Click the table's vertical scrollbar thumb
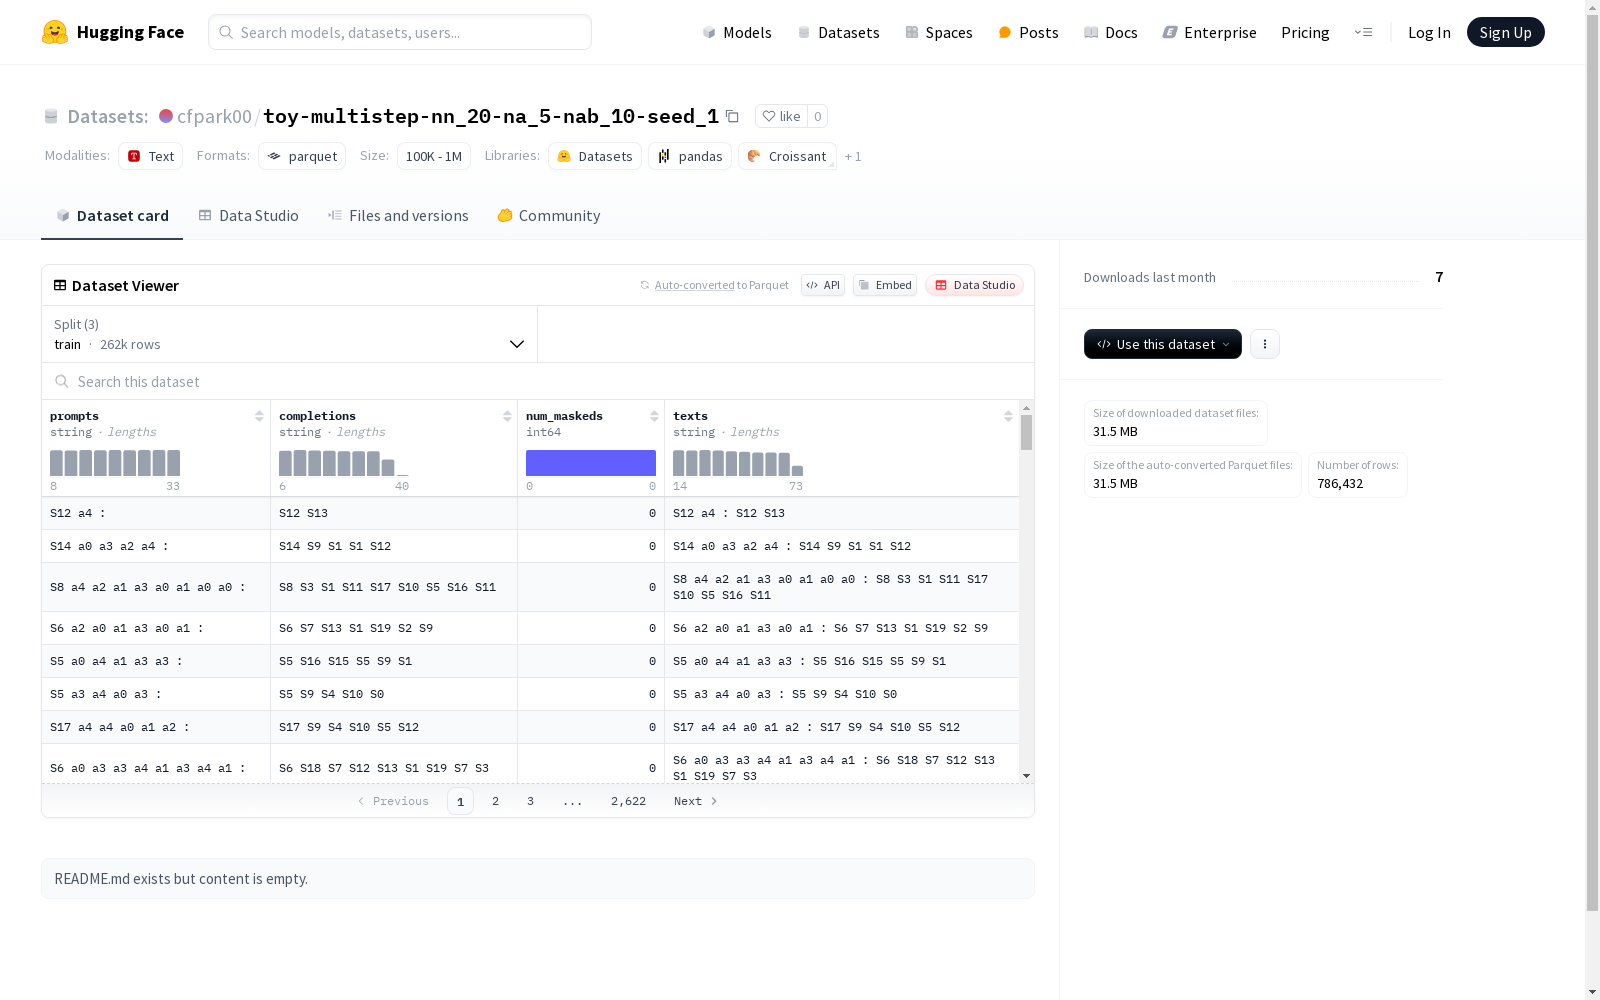This screenshot has width=1600, height=1000. 1026,433
